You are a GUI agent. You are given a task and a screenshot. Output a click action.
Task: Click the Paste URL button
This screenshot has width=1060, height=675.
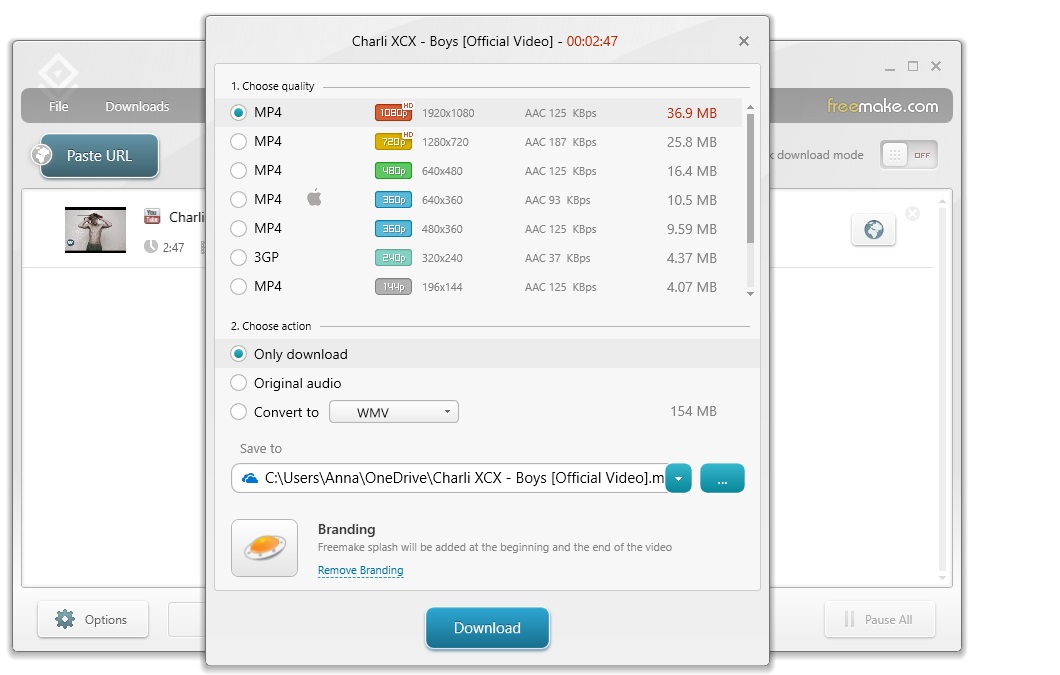[99, 156]
